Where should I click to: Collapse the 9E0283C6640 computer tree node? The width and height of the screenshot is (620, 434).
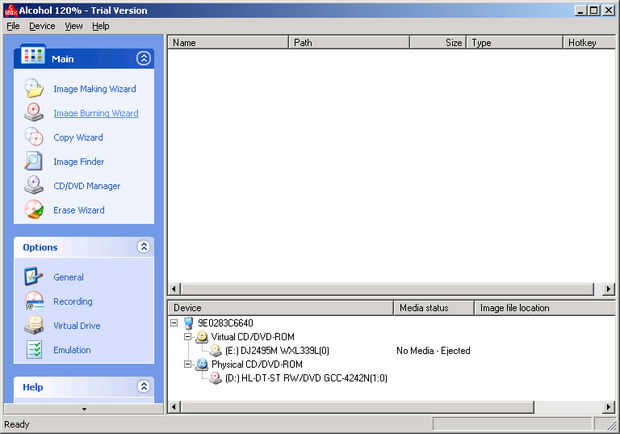(x=174, y=323)
